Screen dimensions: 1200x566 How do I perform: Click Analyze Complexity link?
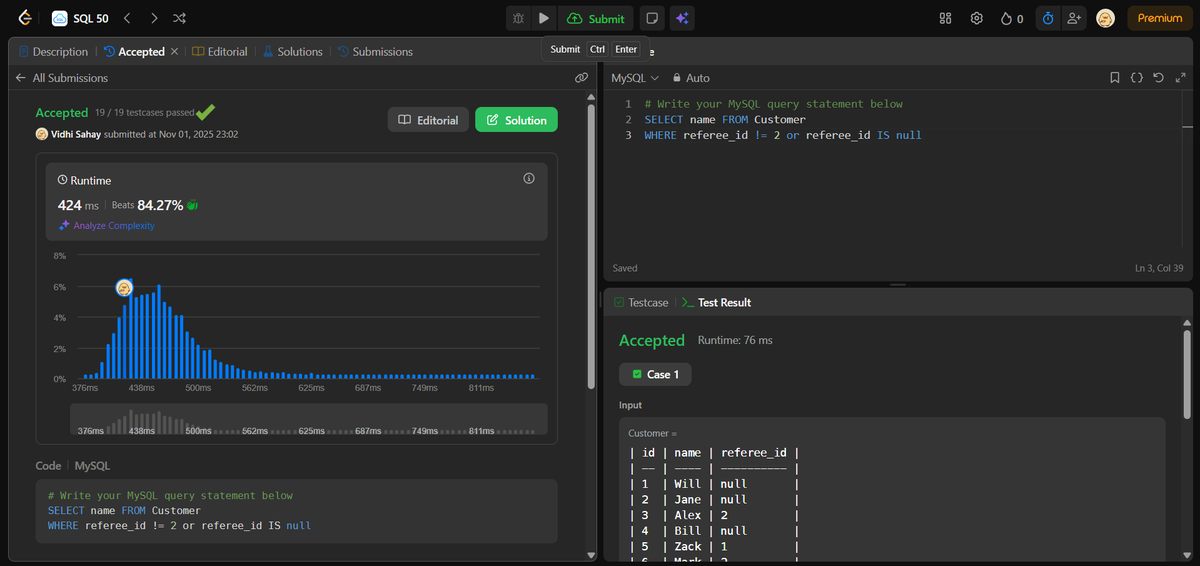click(x=106, y=226)
